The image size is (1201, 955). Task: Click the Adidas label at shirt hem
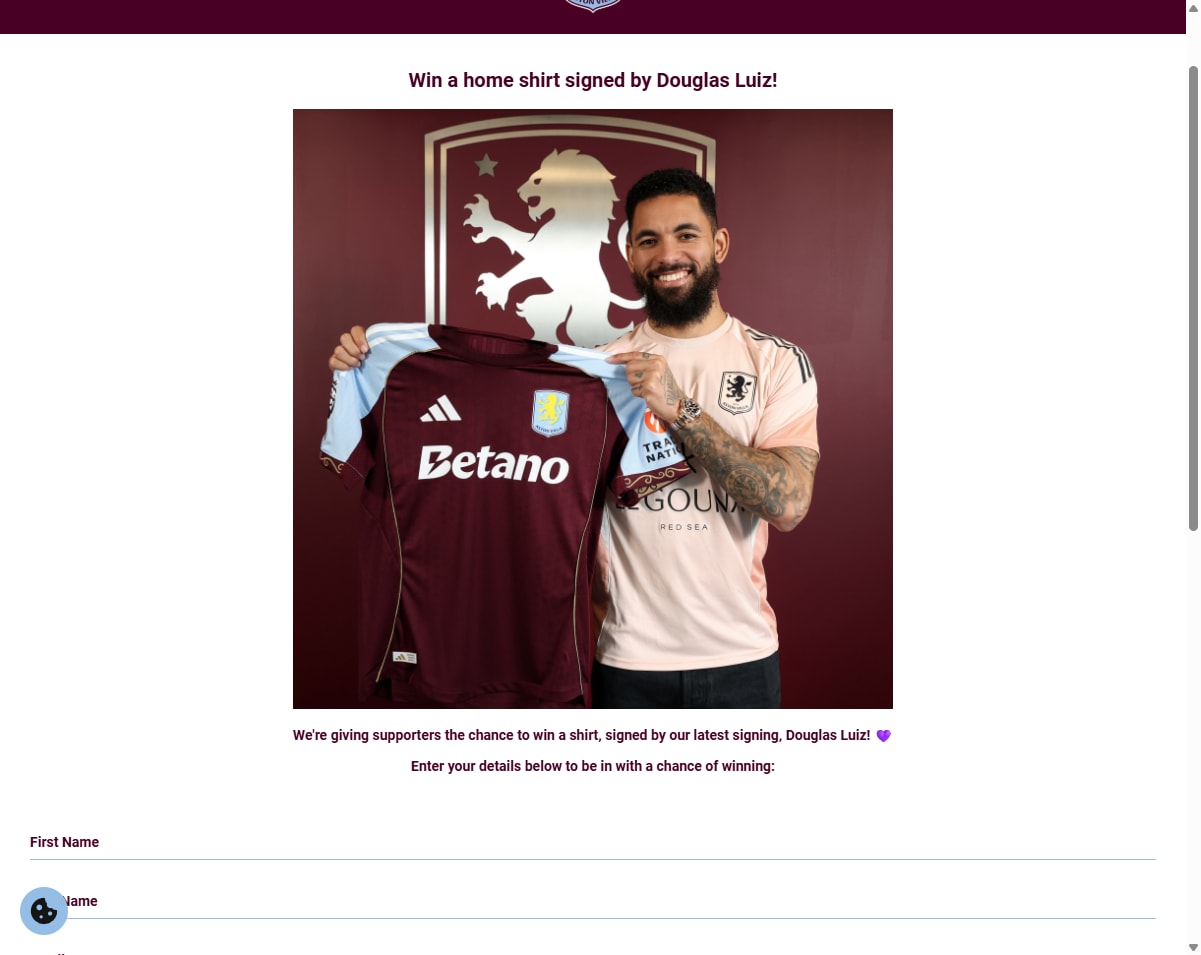click(x=405, y=658)
